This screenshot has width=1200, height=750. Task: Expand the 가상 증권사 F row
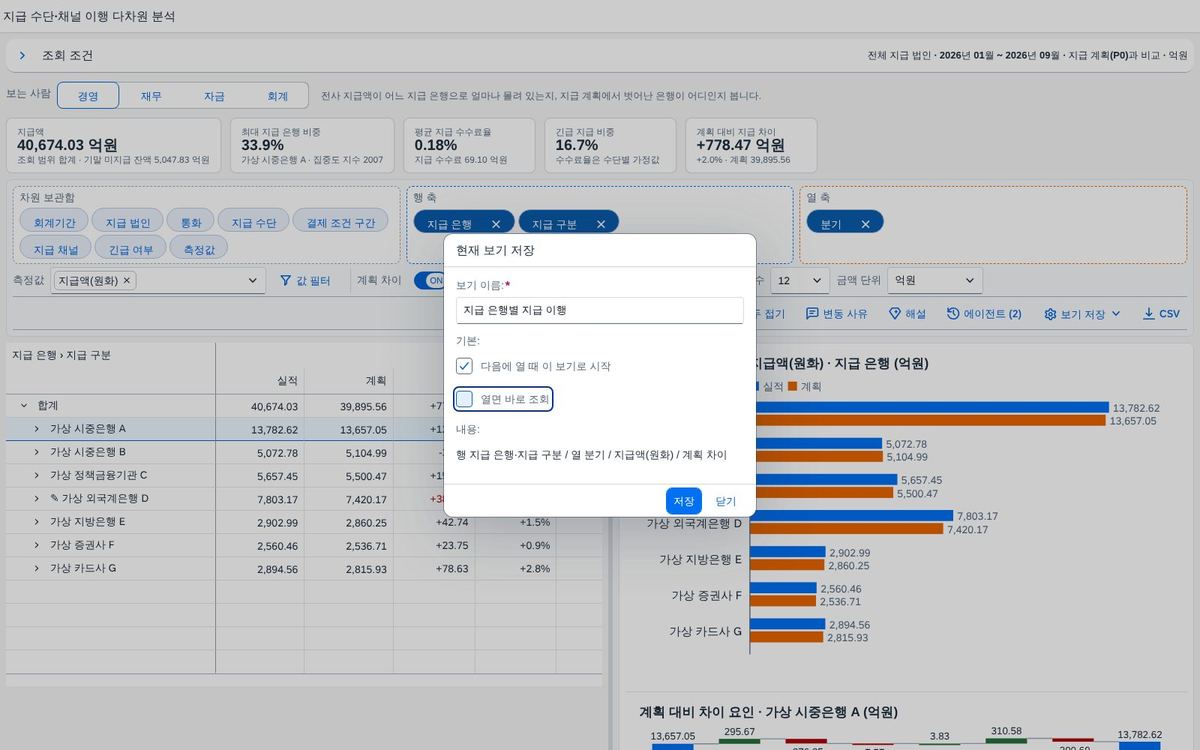(36, 545)
